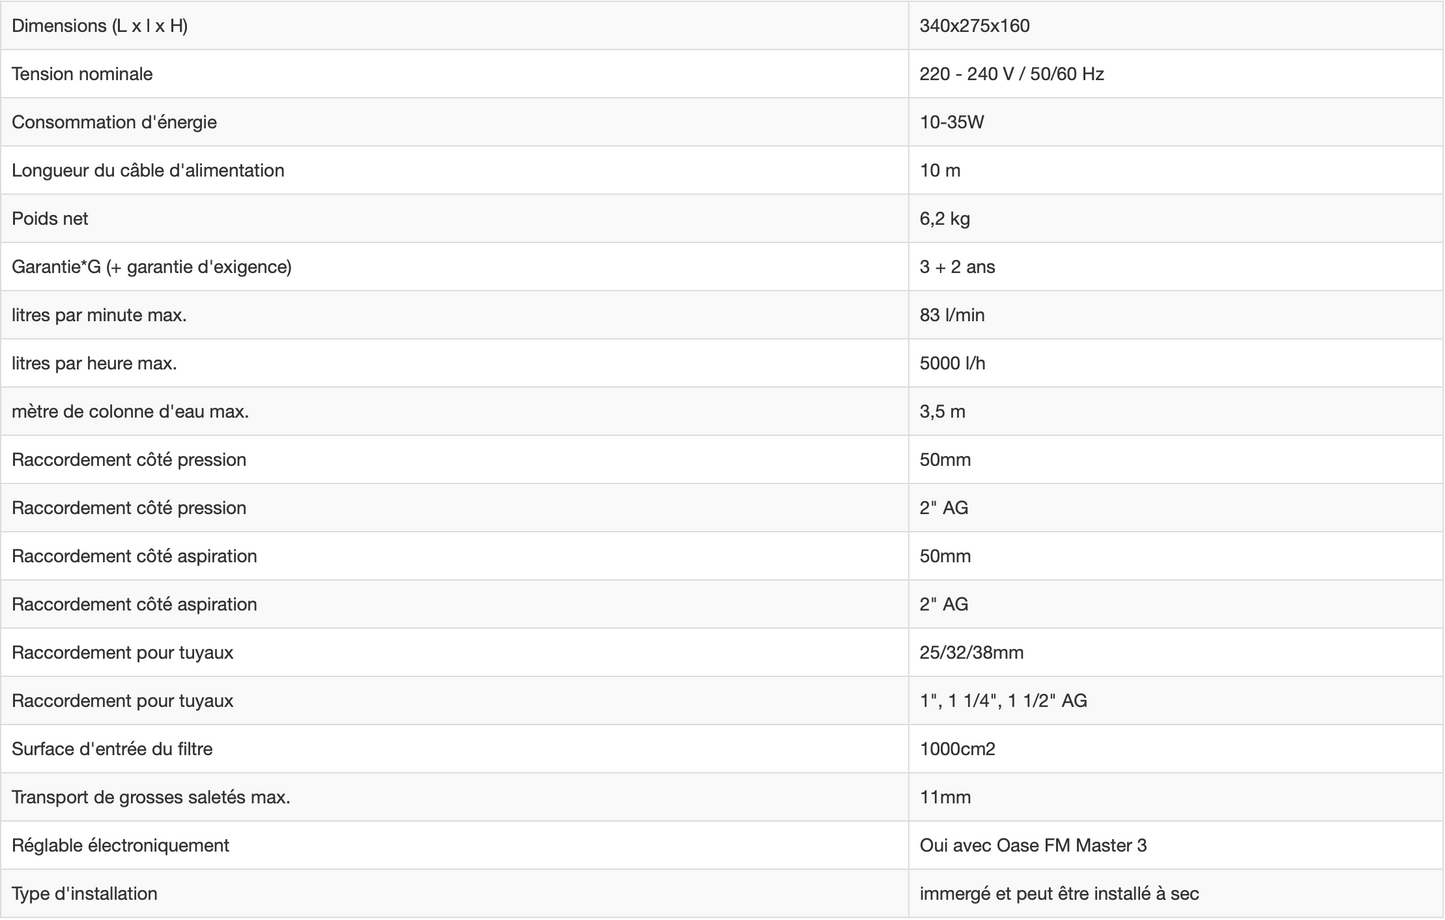
Task: Select the 340x275x160 dimensions value
Action: [x=974, y=26]
